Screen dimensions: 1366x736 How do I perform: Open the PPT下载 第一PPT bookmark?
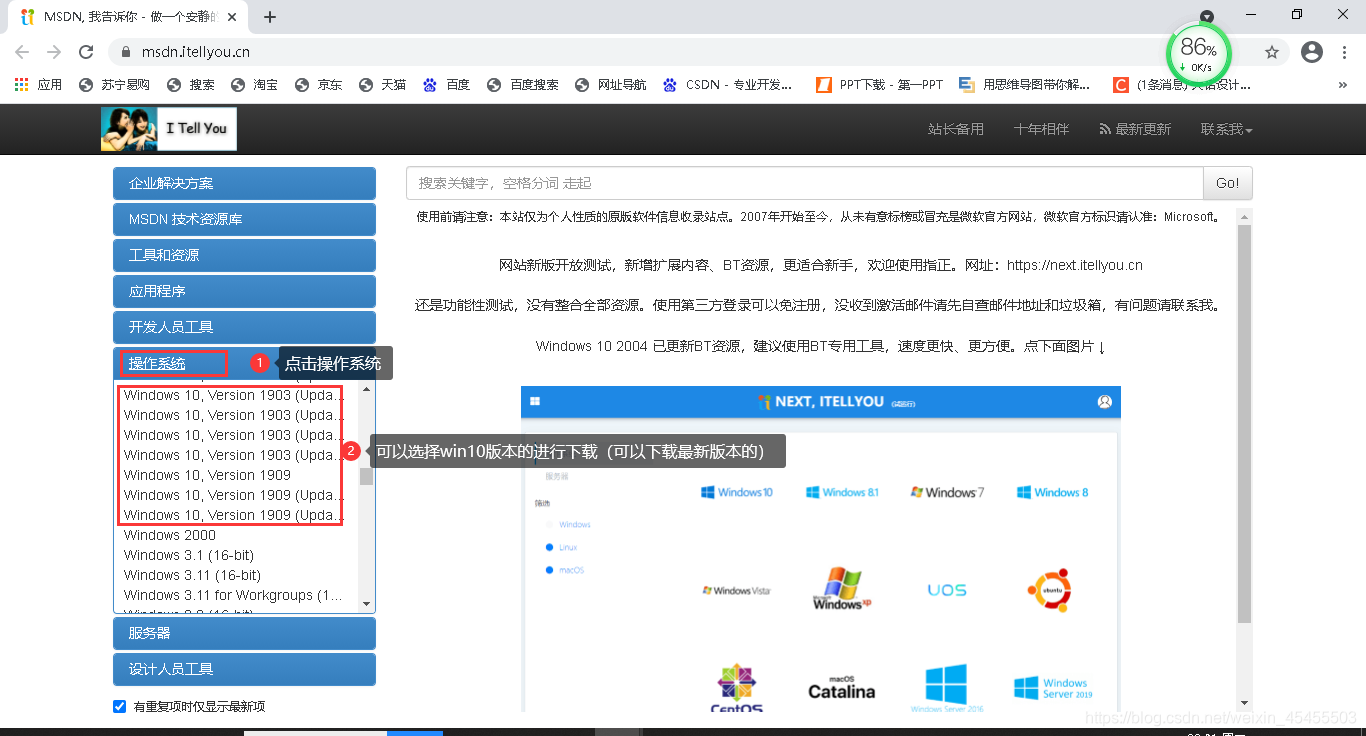point(880,85)
